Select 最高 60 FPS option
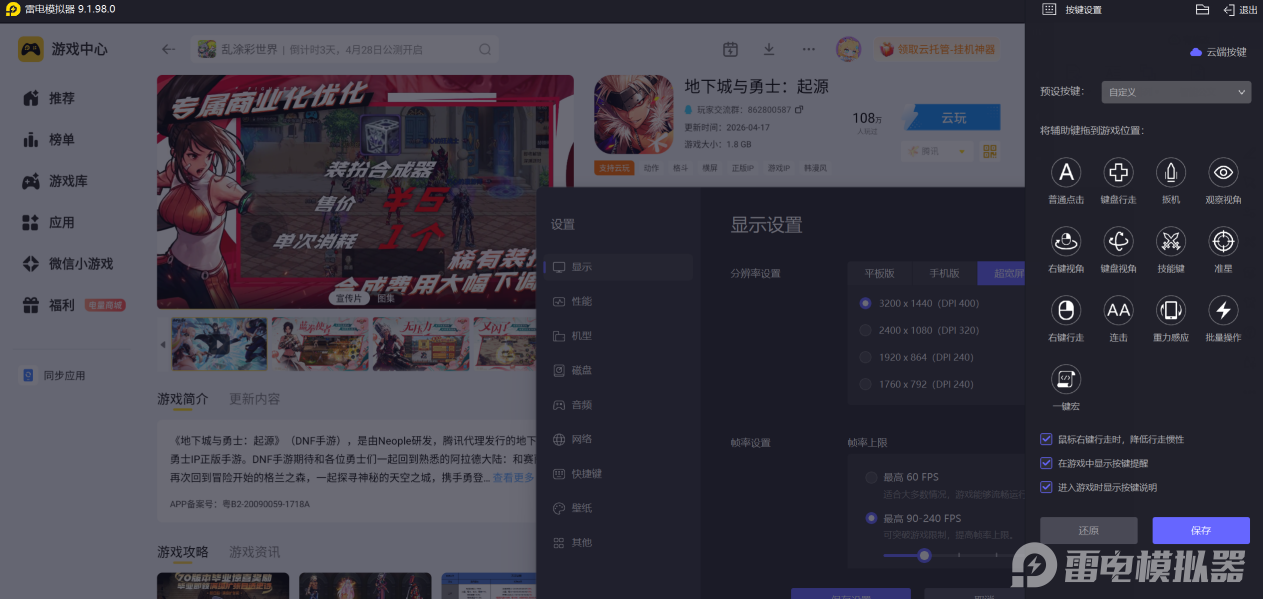 click(872, 478)
